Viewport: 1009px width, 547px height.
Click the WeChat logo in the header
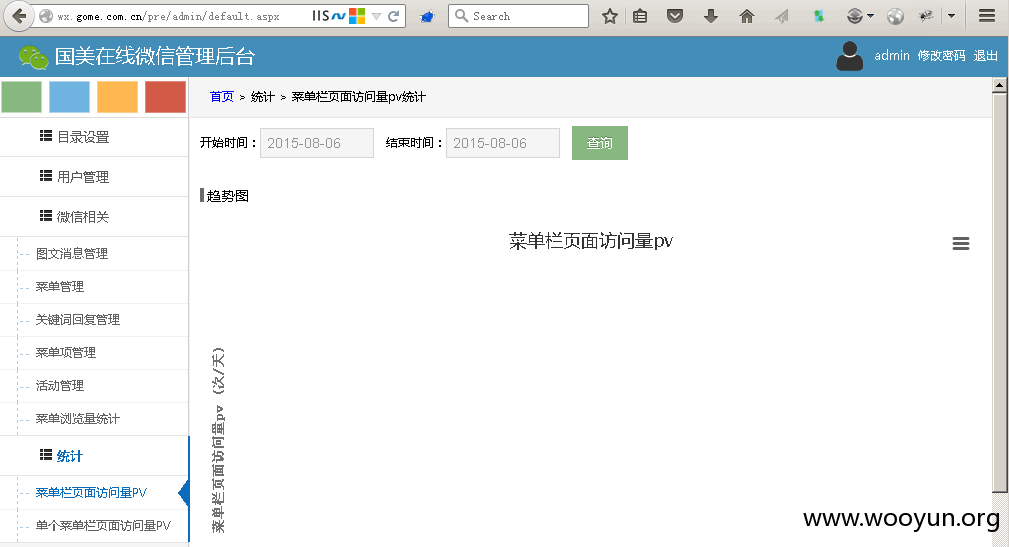coord(33,57)
